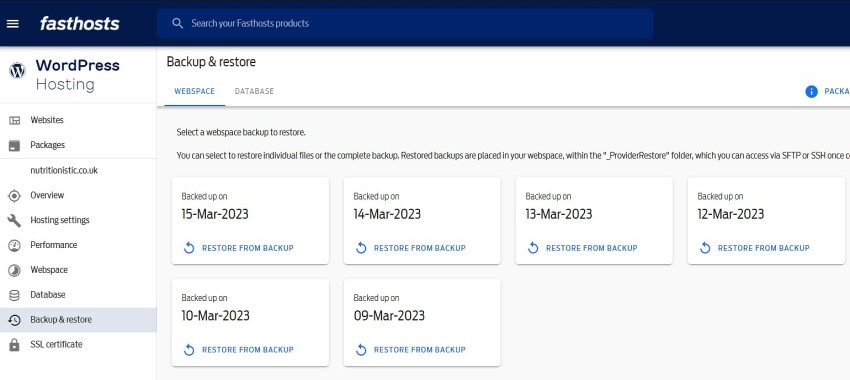The image size is (850, 380).
Task: Click the 13-Mar-2023 date text
Action: coord(559,214)
